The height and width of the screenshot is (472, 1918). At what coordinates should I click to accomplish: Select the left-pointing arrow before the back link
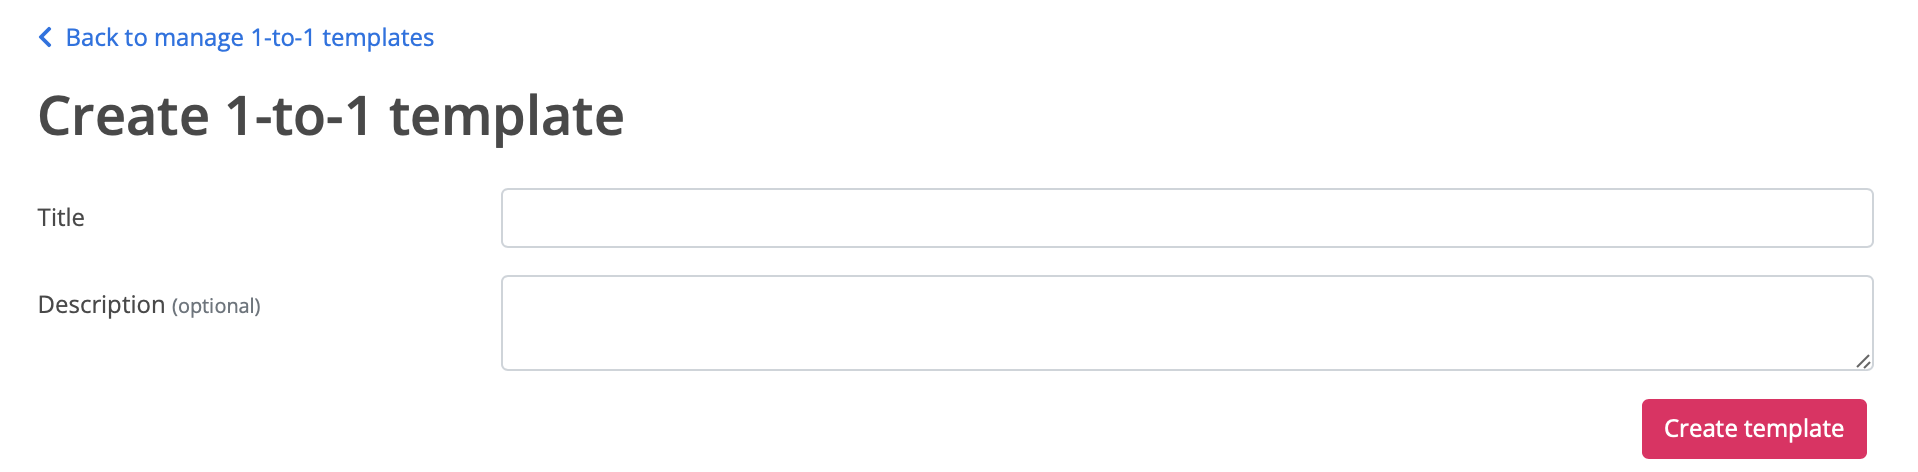pos(45,38)
